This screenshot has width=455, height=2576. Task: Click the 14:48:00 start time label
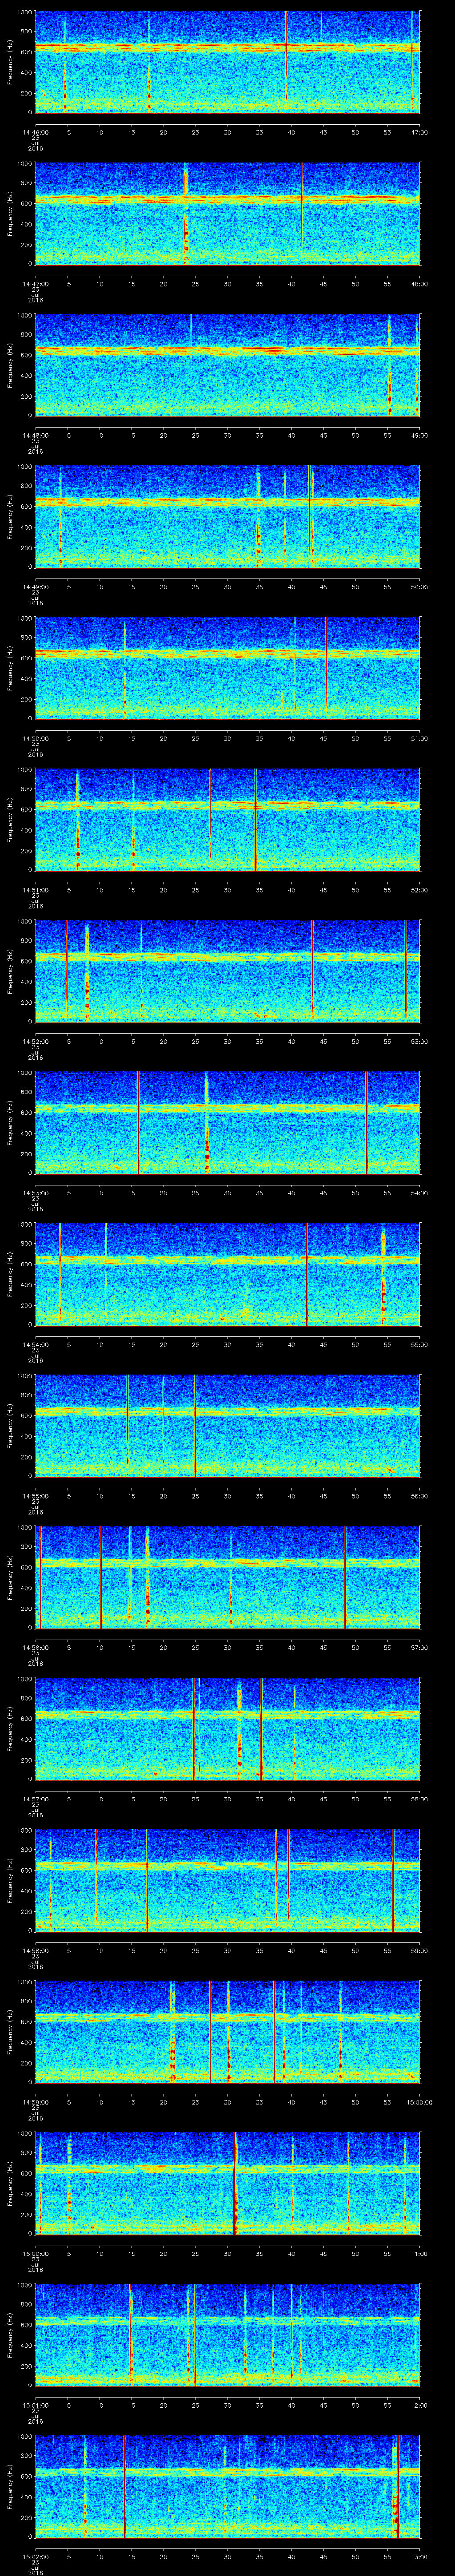36,435
